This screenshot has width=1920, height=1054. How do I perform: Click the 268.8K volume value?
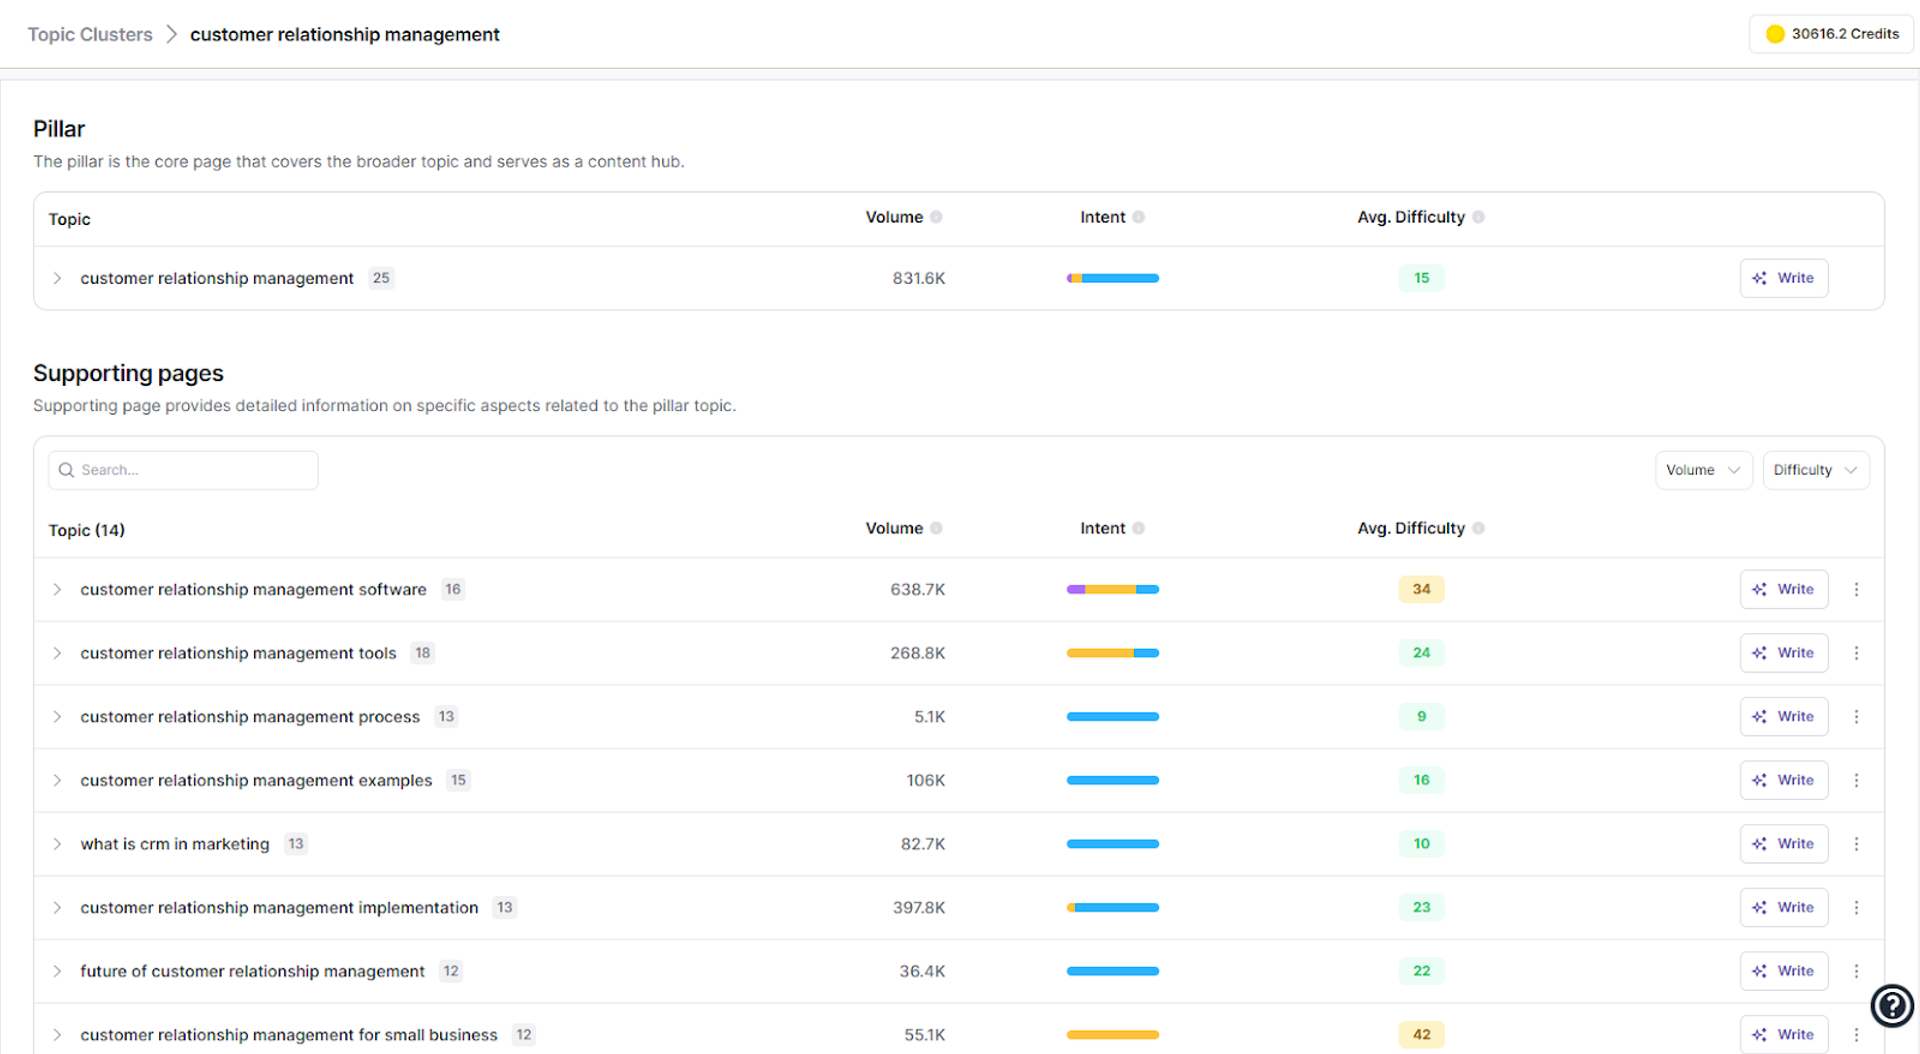pos(917,653)
